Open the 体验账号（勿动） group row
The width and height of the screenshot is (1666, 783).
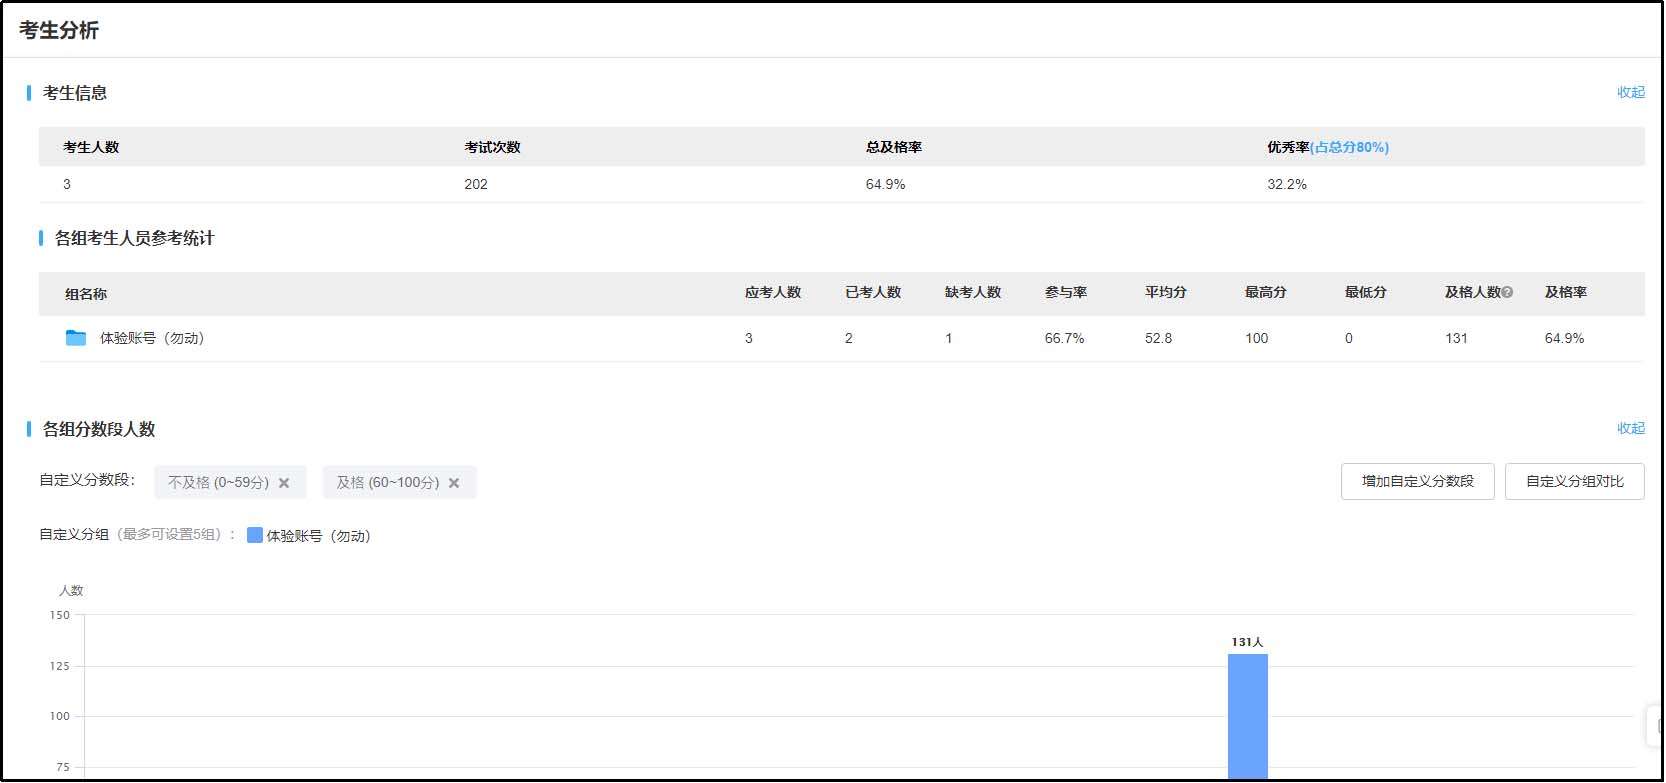click(152, 338)
